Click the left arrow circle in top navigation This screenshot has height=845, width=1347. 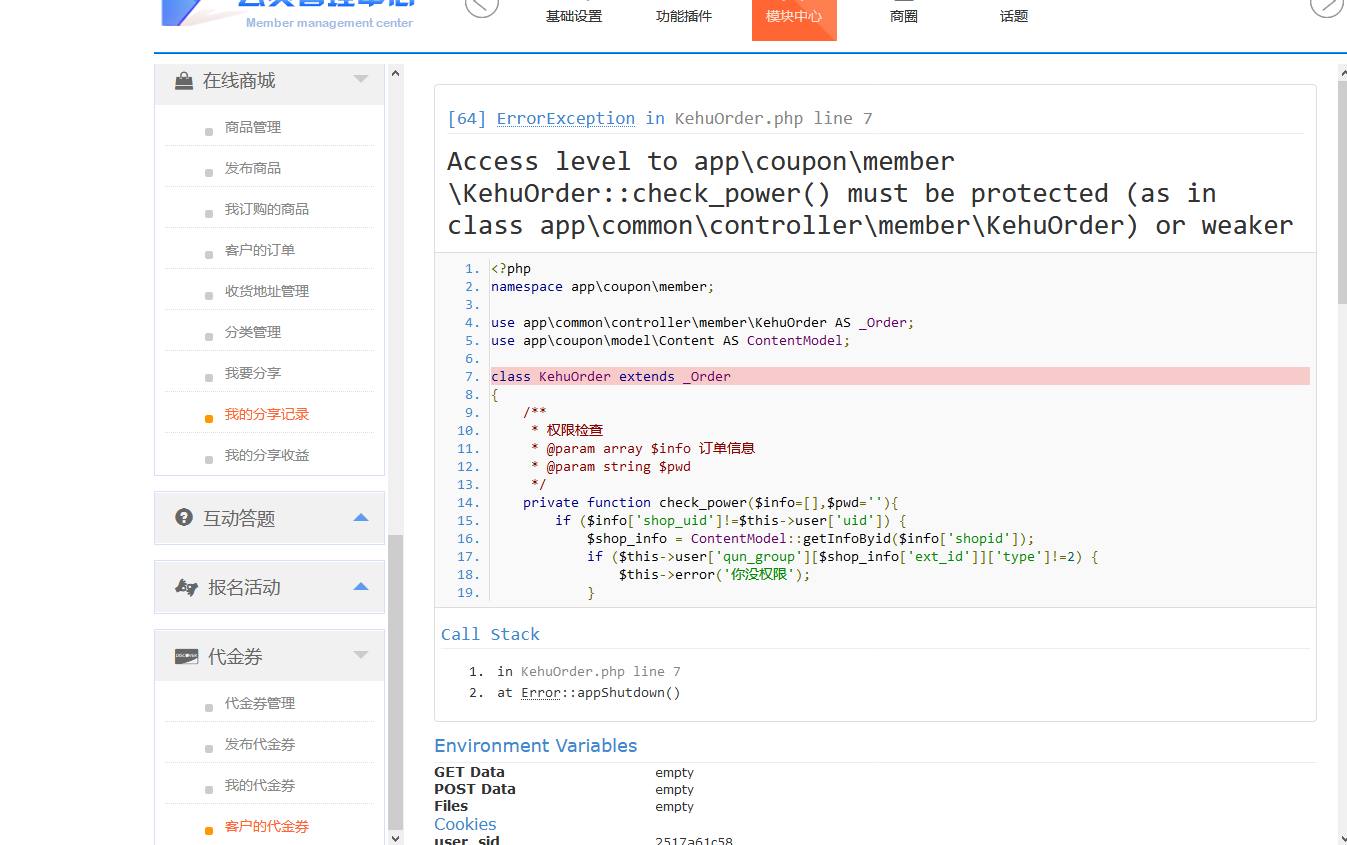[x=483, y=5]
